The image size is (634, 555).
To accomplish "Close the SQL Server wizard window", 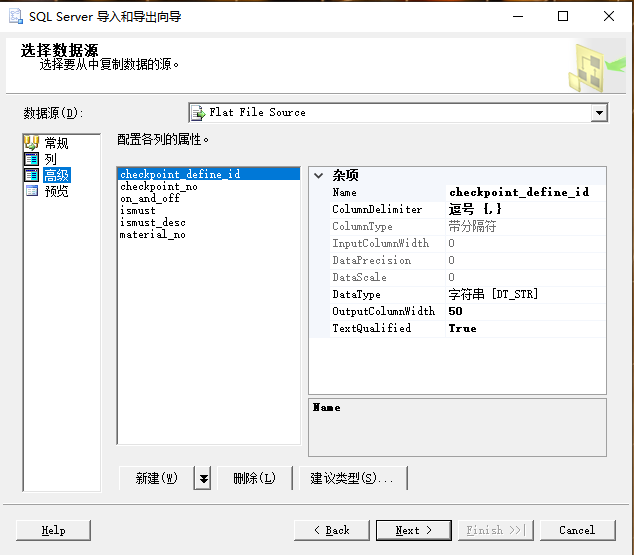I will [x=609, y=17].
